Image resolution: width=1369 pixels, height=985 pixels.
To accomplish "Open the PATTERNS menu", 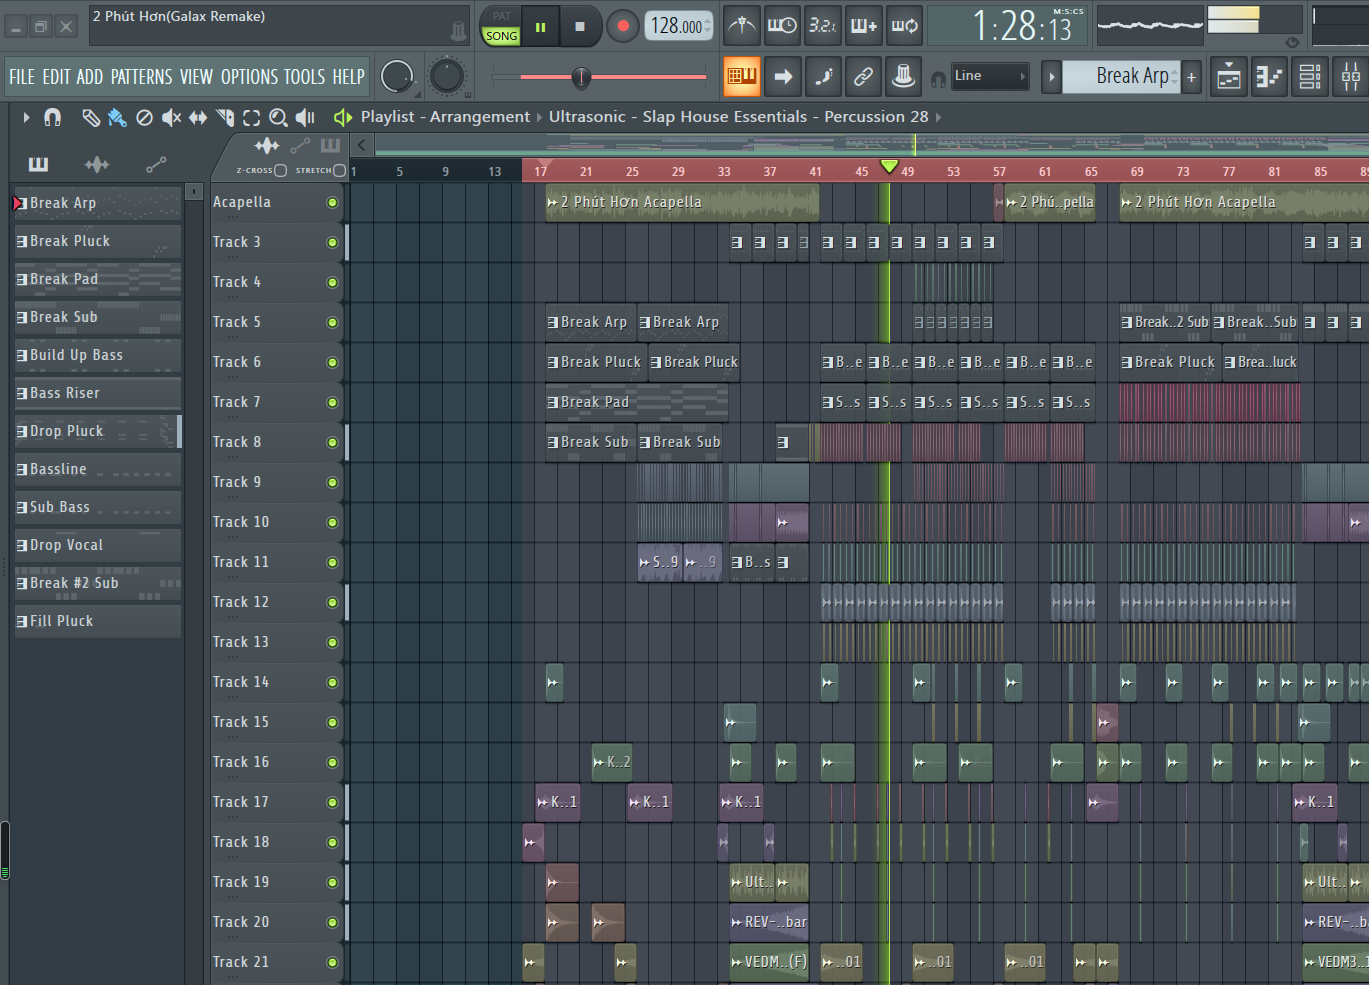I will pos(142,77).
